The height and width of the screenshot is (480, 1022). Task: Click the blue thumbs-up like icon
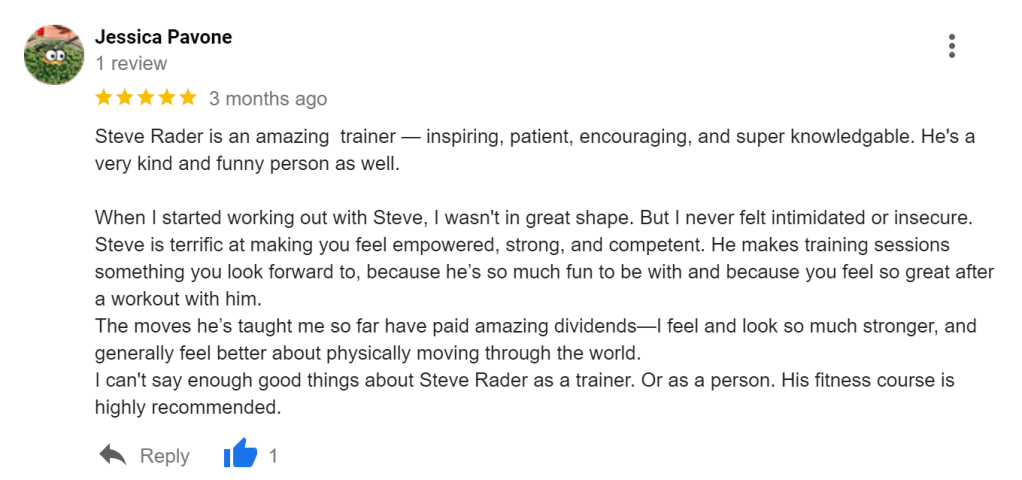(240, 455)
